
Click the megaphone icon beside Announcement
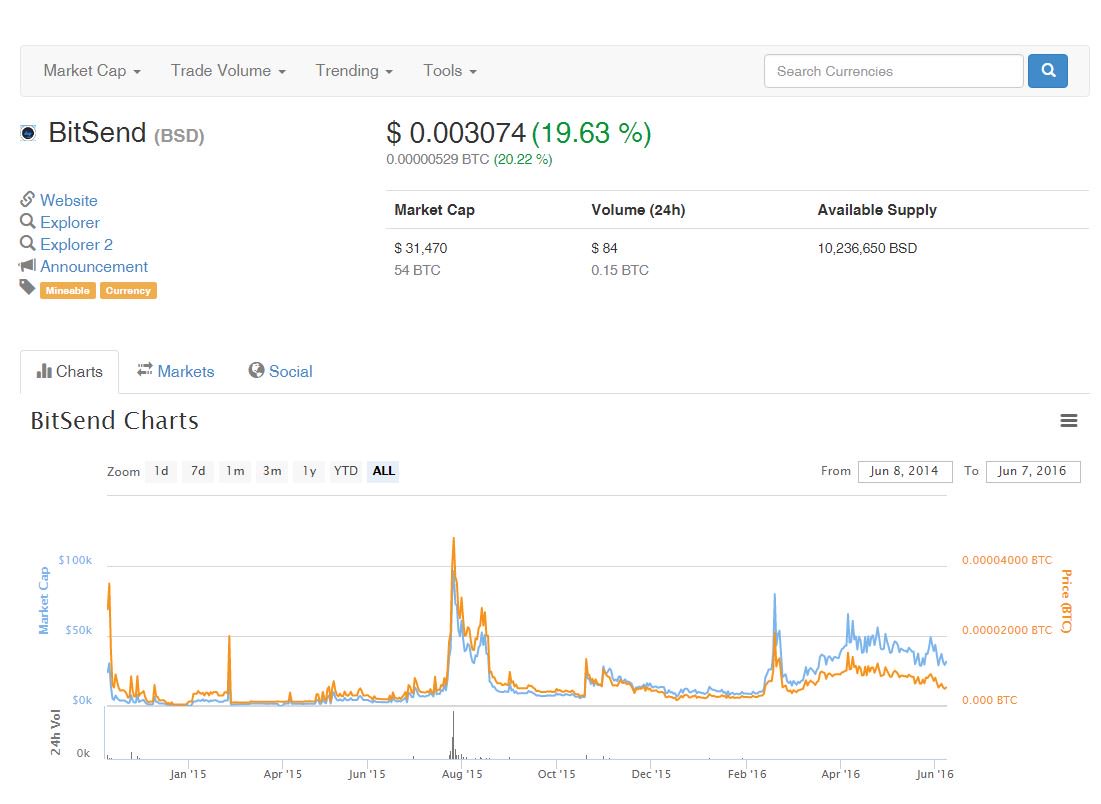27,265
